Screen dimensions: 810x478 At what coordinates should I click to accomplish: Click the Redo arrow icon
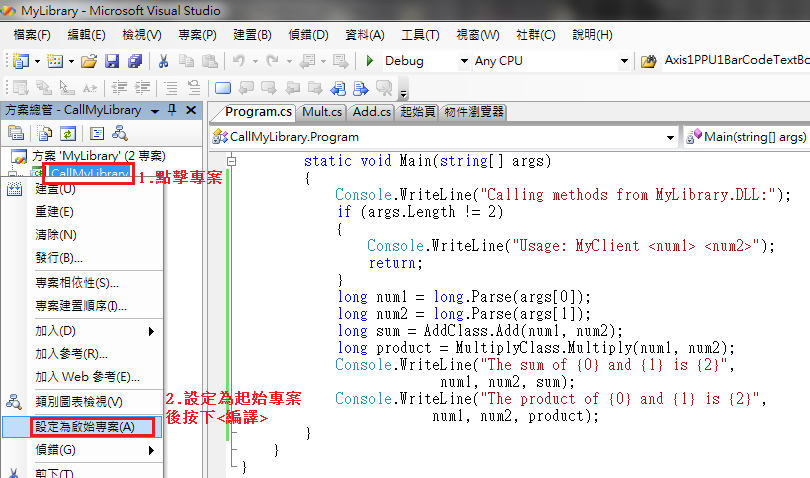[x=272, y=61]
